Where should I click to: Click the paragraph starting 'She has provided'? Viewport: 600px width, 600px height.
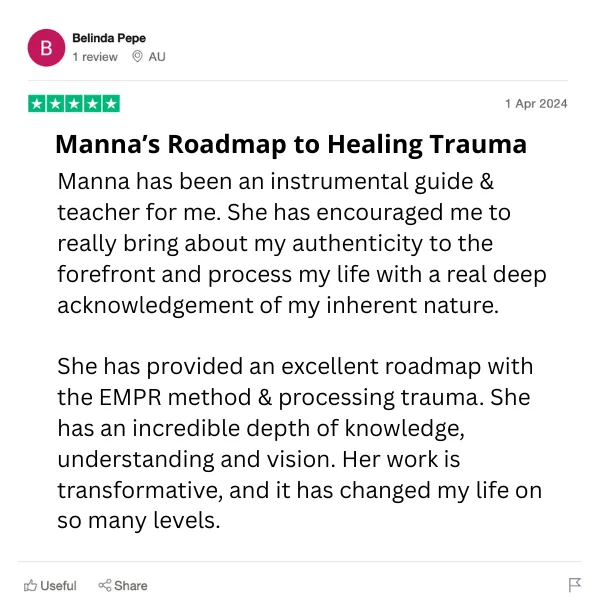[x=300, y=443]
